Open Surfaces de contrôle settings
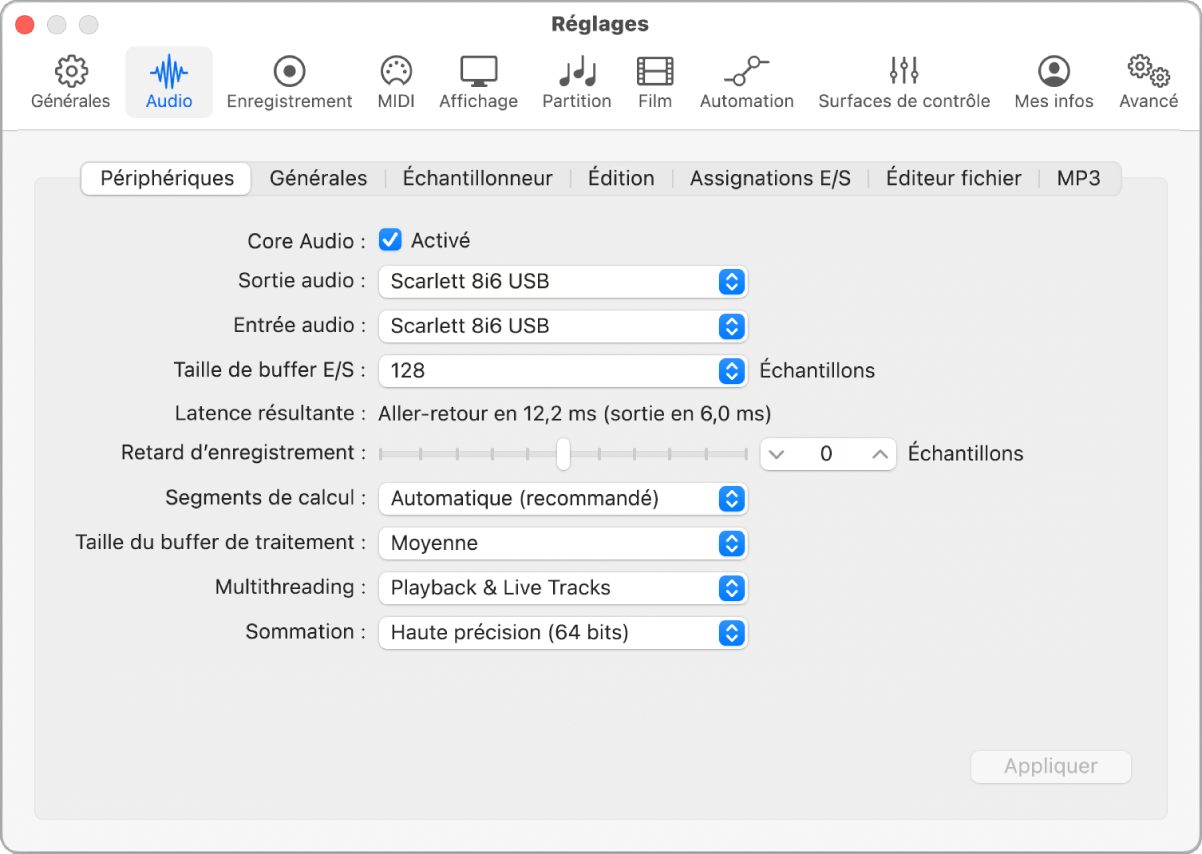Image resolution: width=1202 pixels, height=854 pixels. (903, 80)
